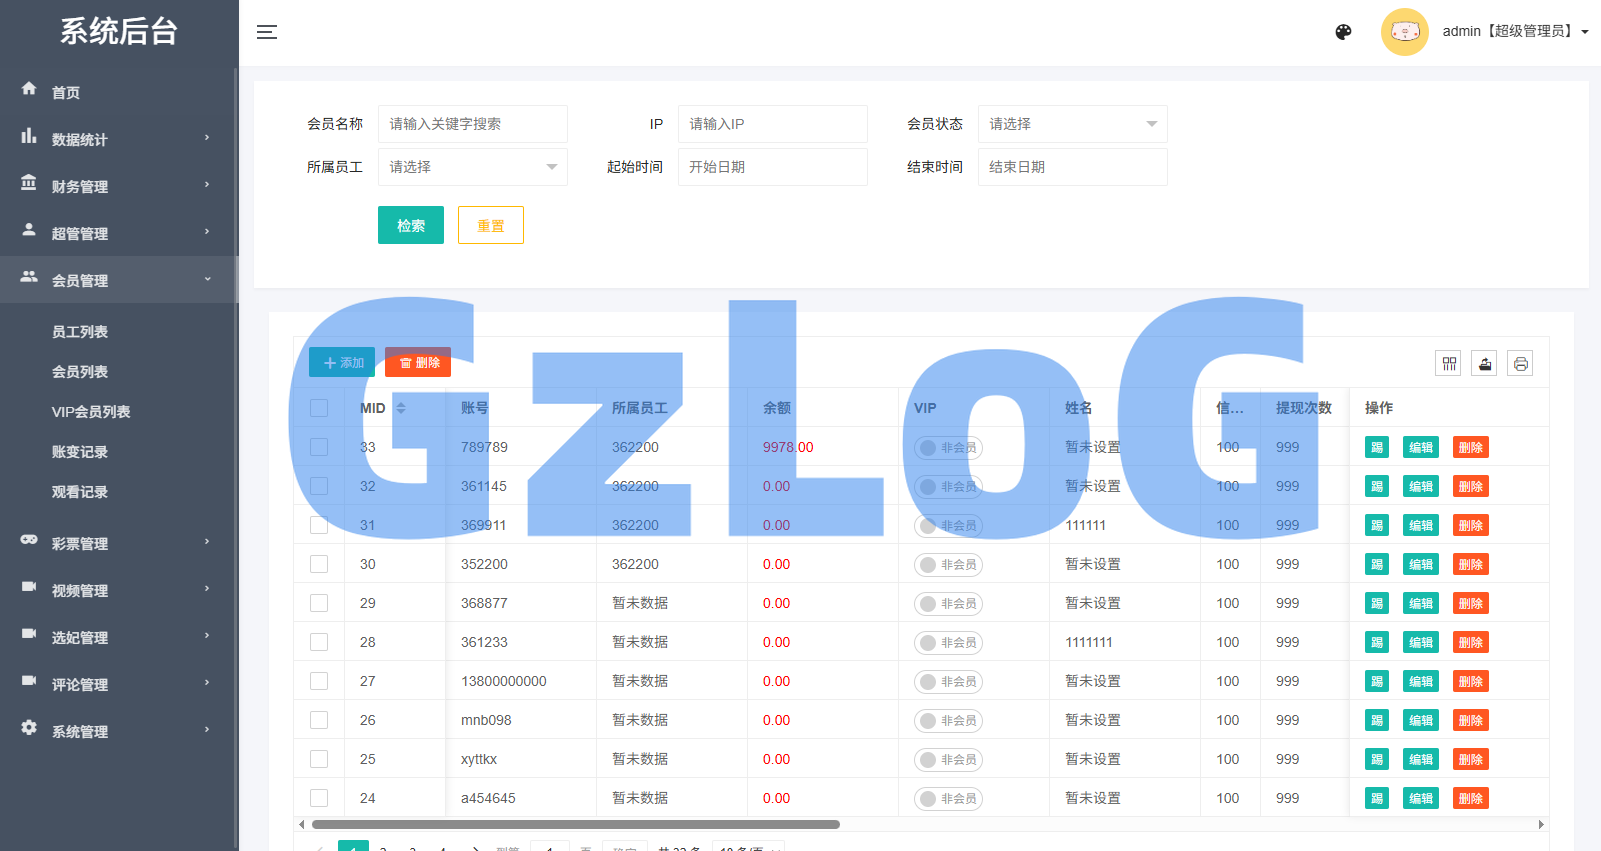This screenshot has width=1601, height=851.
Task: Click the kick icon for member 30
Action: click(x=1376, y=564)
